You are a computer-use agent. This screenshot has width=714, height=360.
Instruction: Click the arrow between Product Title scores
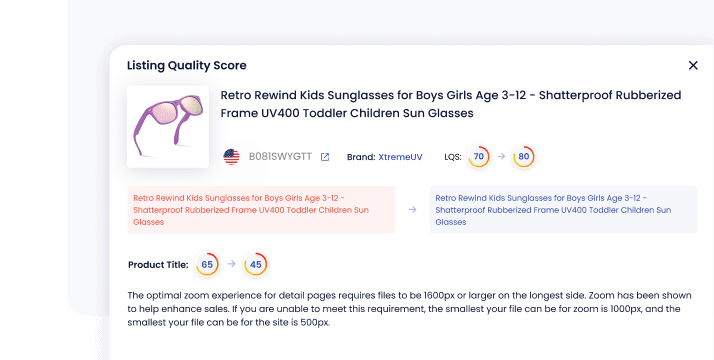point(231,264)
